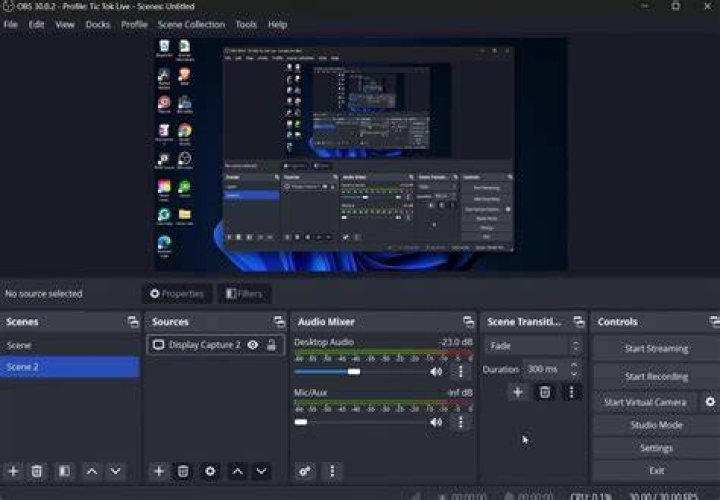720x500 pixels.
Task: Open the Fade transition dropdown
Action: 534,346
